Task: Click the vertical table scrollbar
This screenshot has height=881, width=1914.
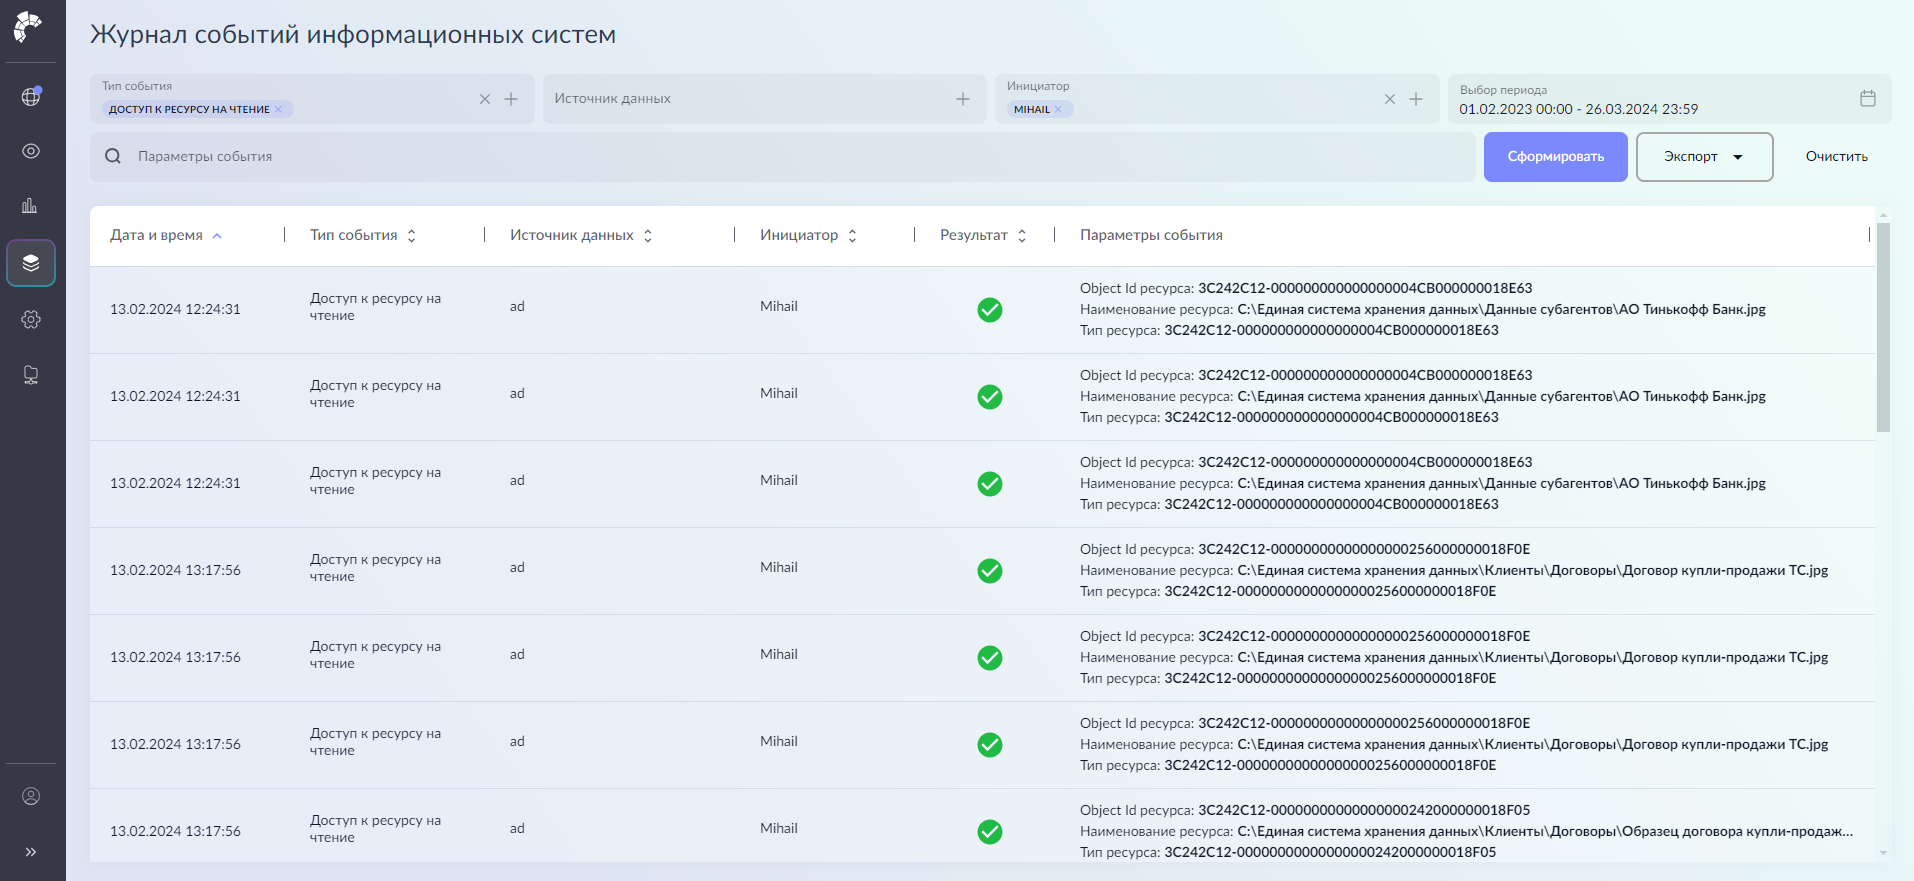Action: 1883,328
